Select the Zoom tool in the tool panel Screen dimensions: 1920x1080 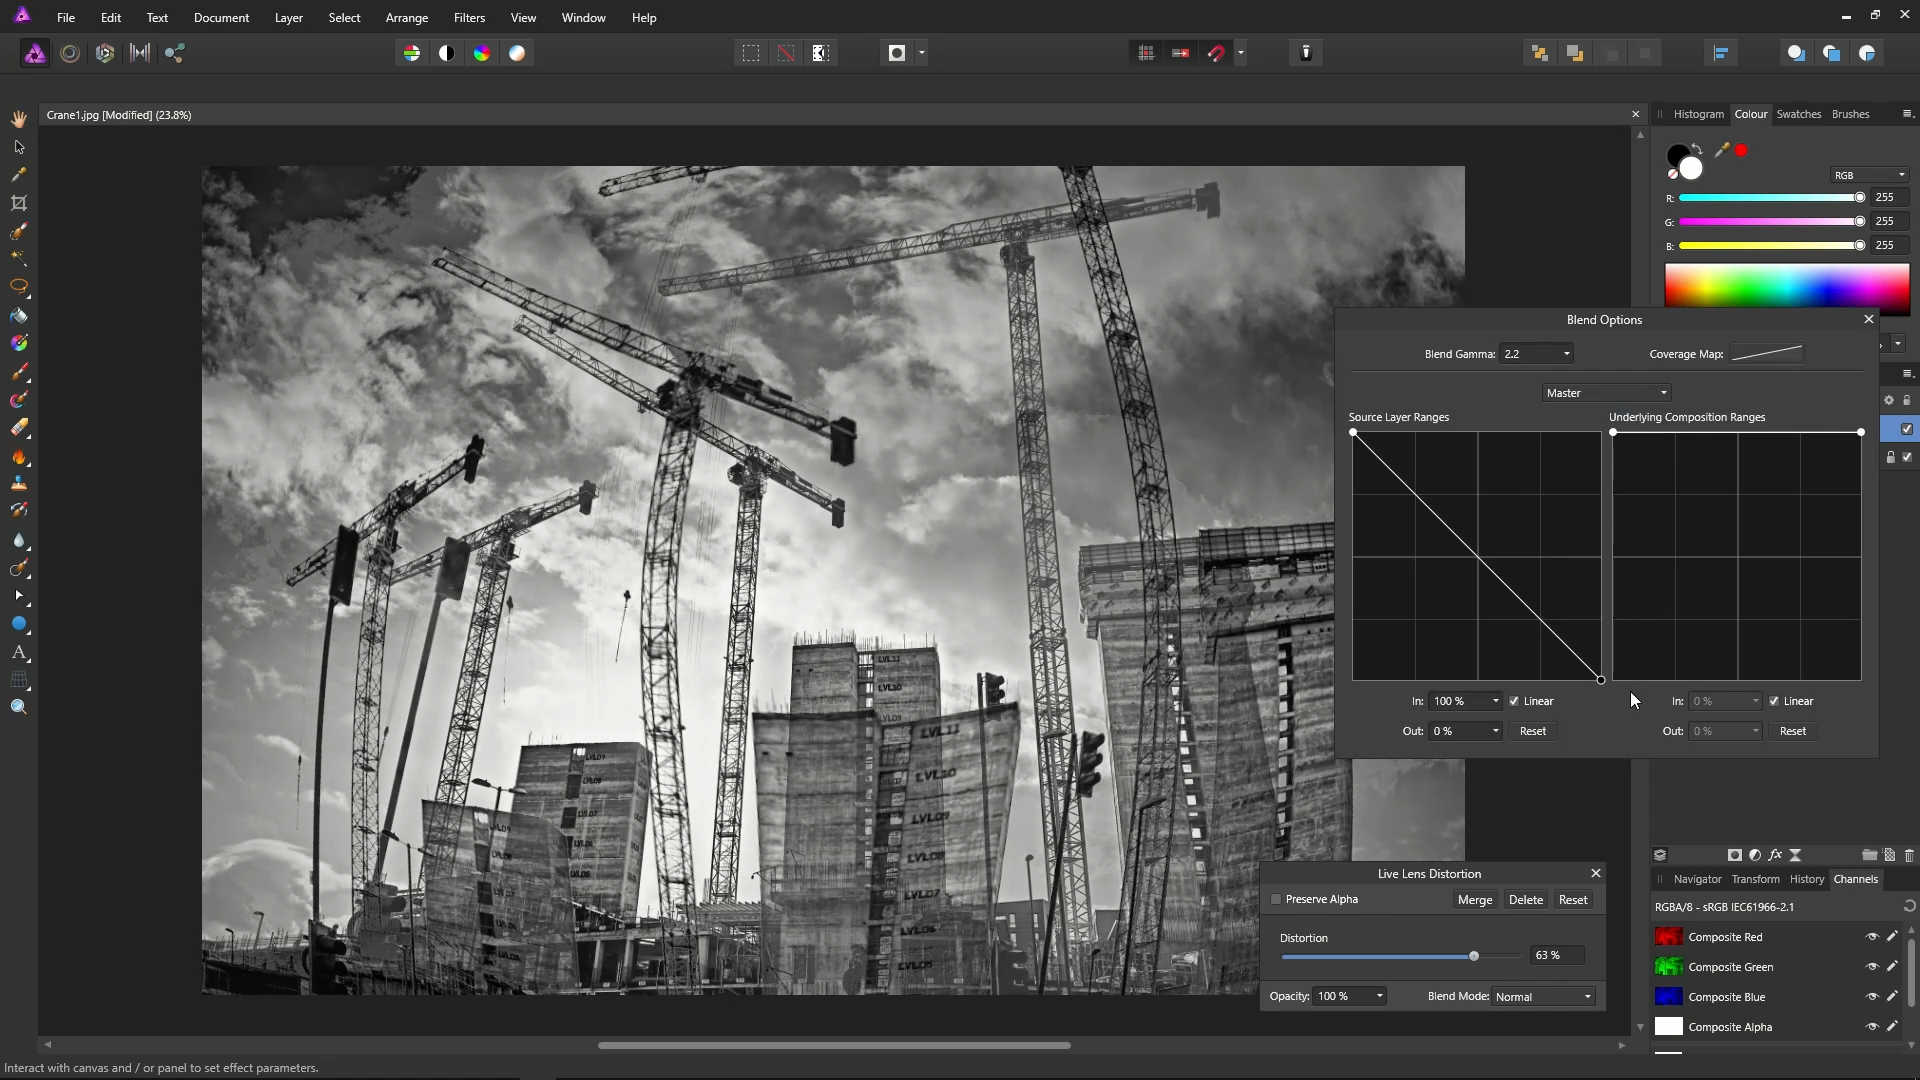(19, 707)
